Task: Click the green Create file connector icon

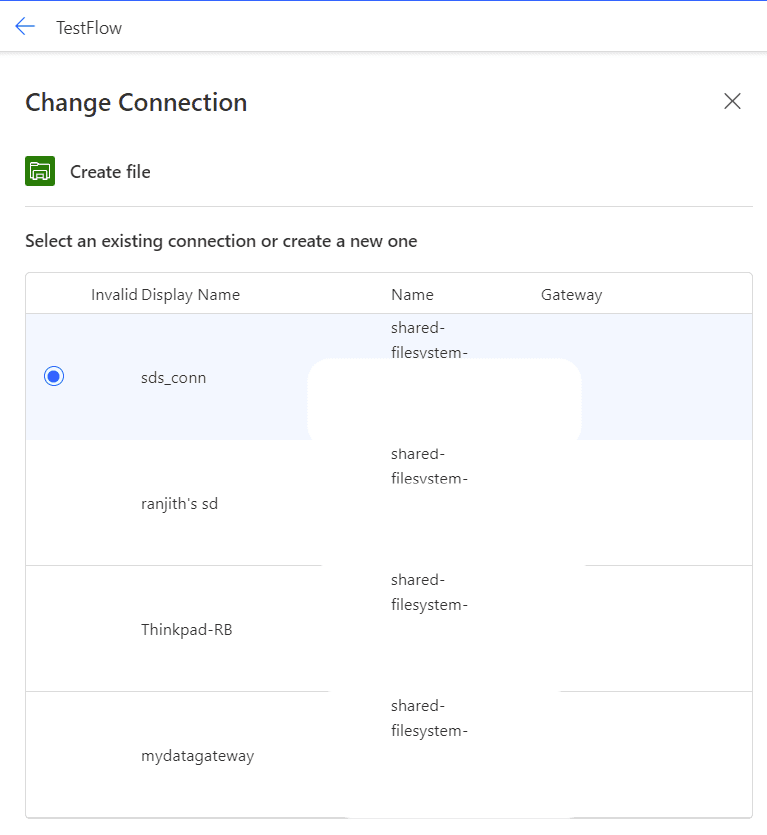Action: click(40, 171)
